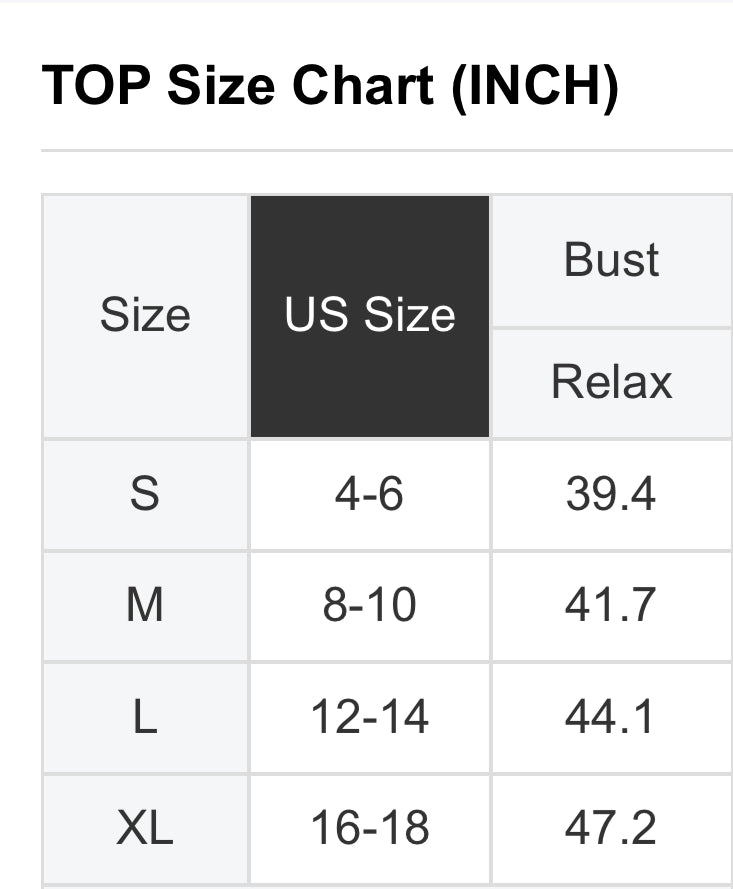Select the S size row label
Screen dimensions: 733x889
pyautogui.click(x=145, y=494)
